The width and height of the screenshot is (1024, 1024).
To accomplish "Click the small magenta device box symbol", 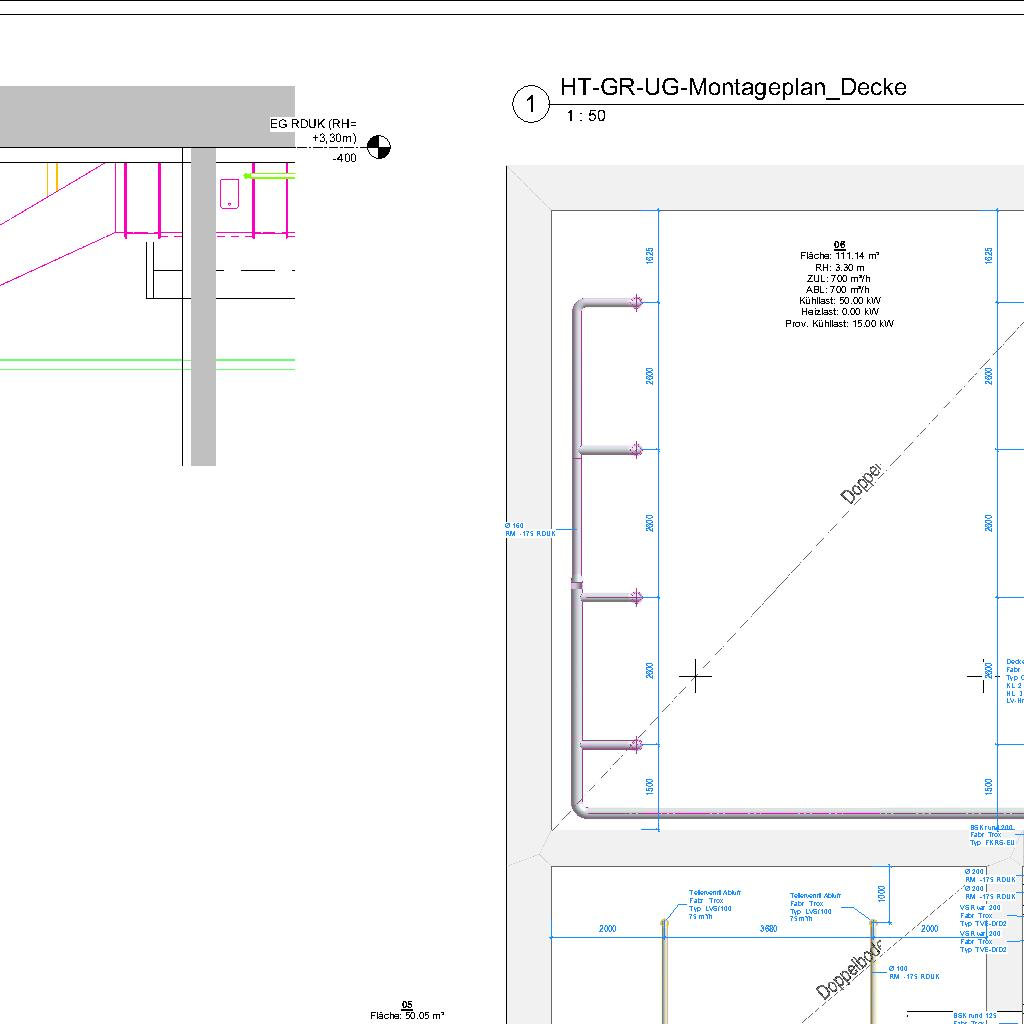I will [229, 193].
